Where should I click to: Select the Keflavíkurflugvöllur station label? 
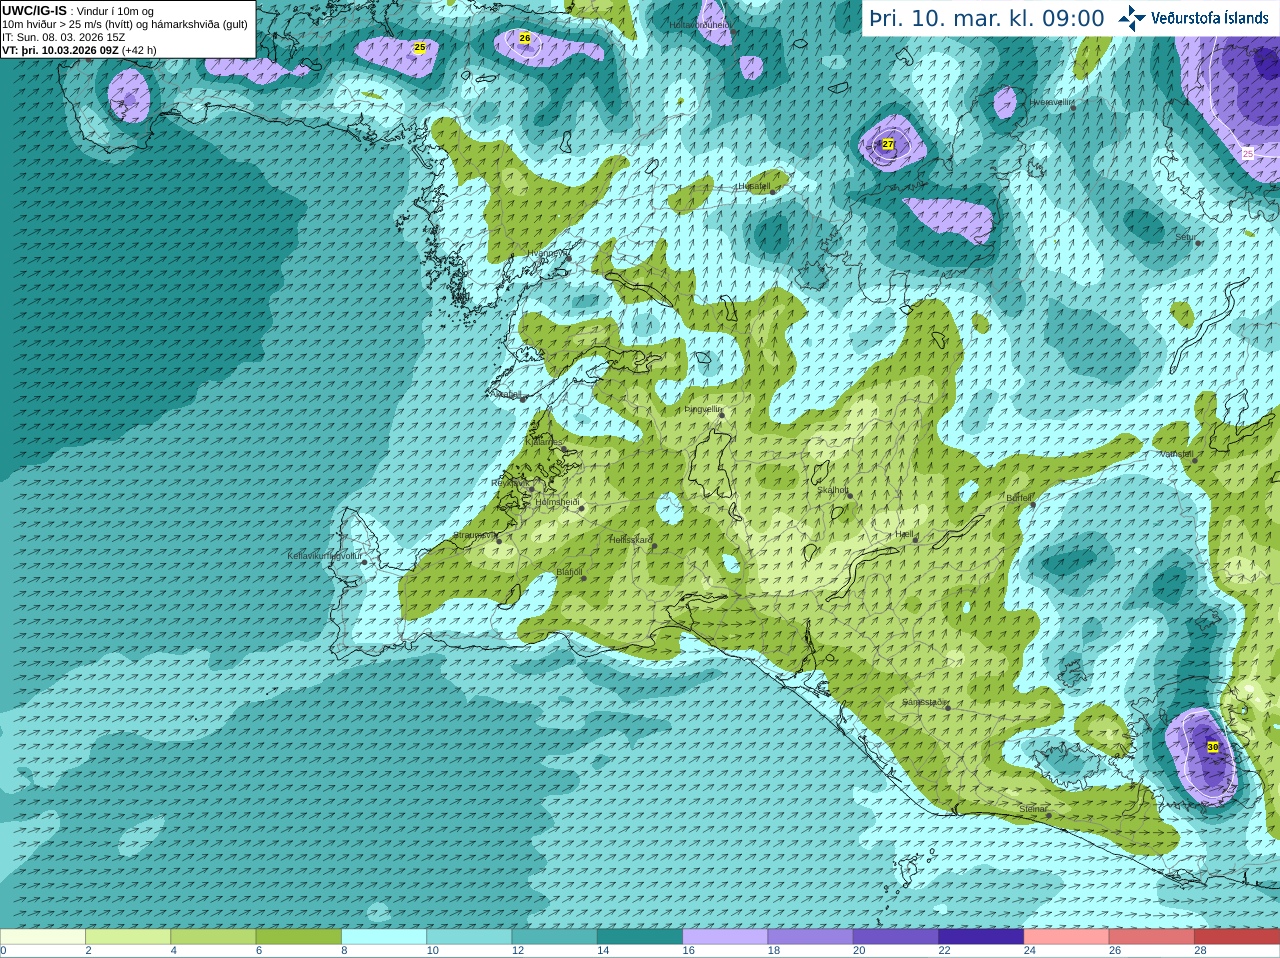[x=325, y=556]
